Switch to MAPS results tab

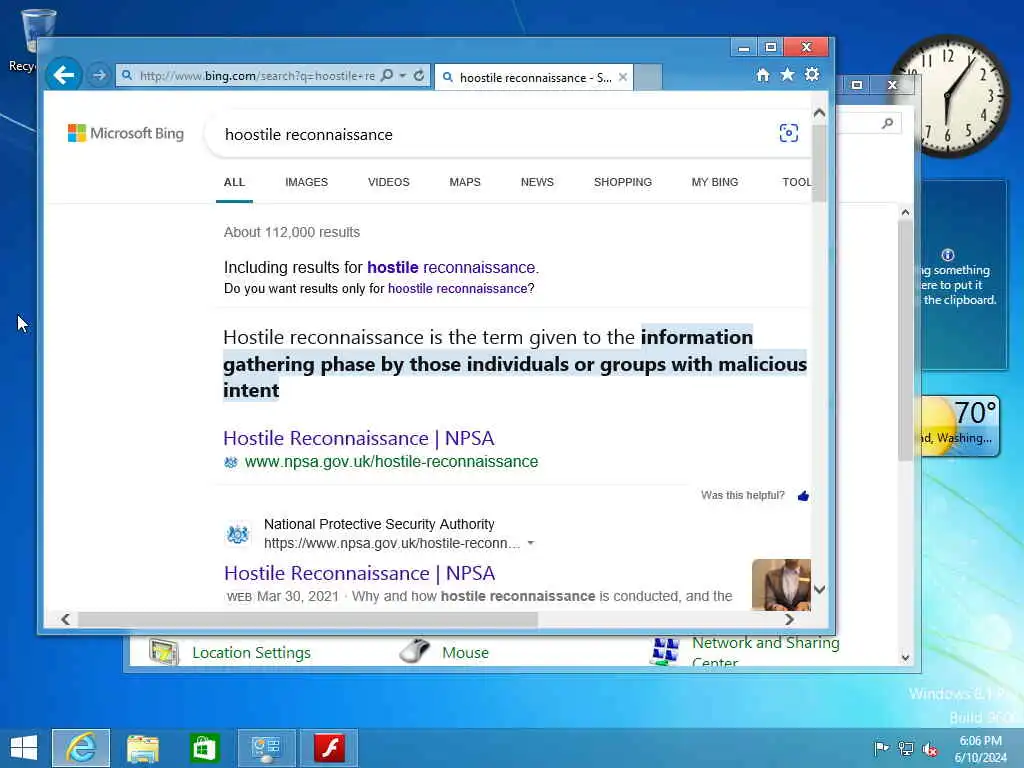465,182
